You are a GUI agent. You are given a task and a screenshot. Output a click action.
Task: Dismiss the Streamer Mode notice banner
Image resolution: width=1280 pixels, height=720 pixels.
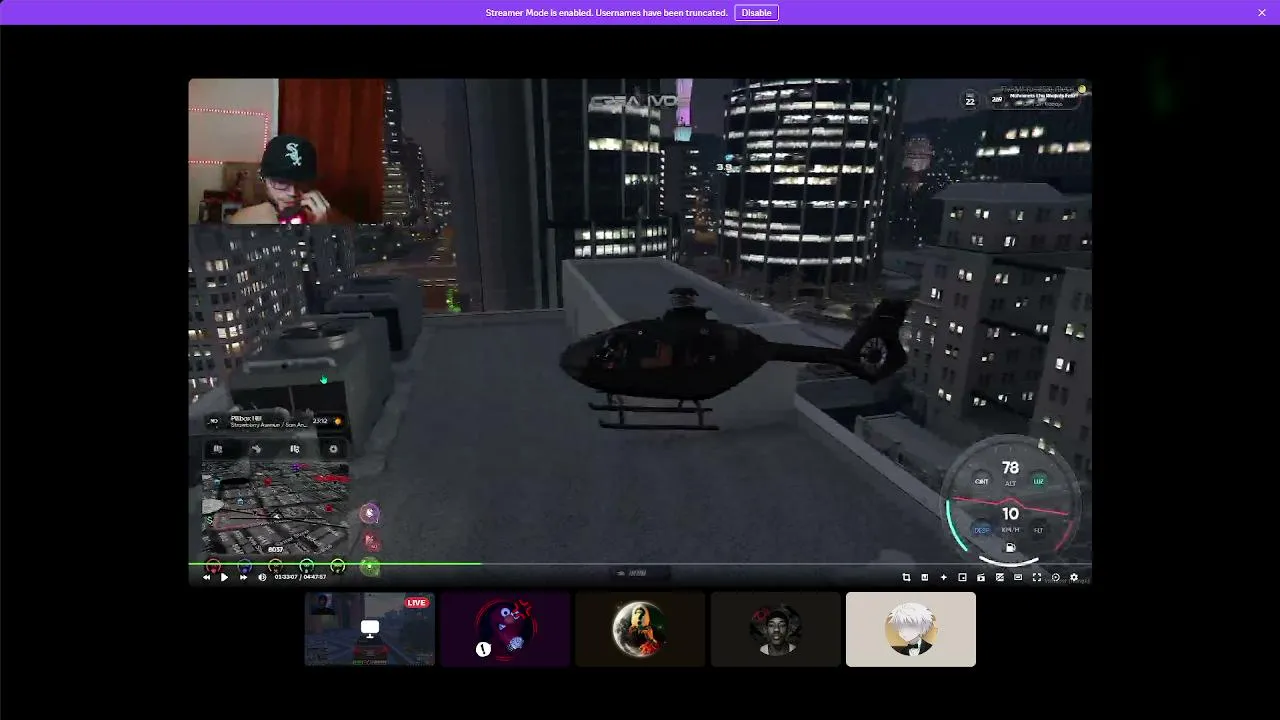1262,13
